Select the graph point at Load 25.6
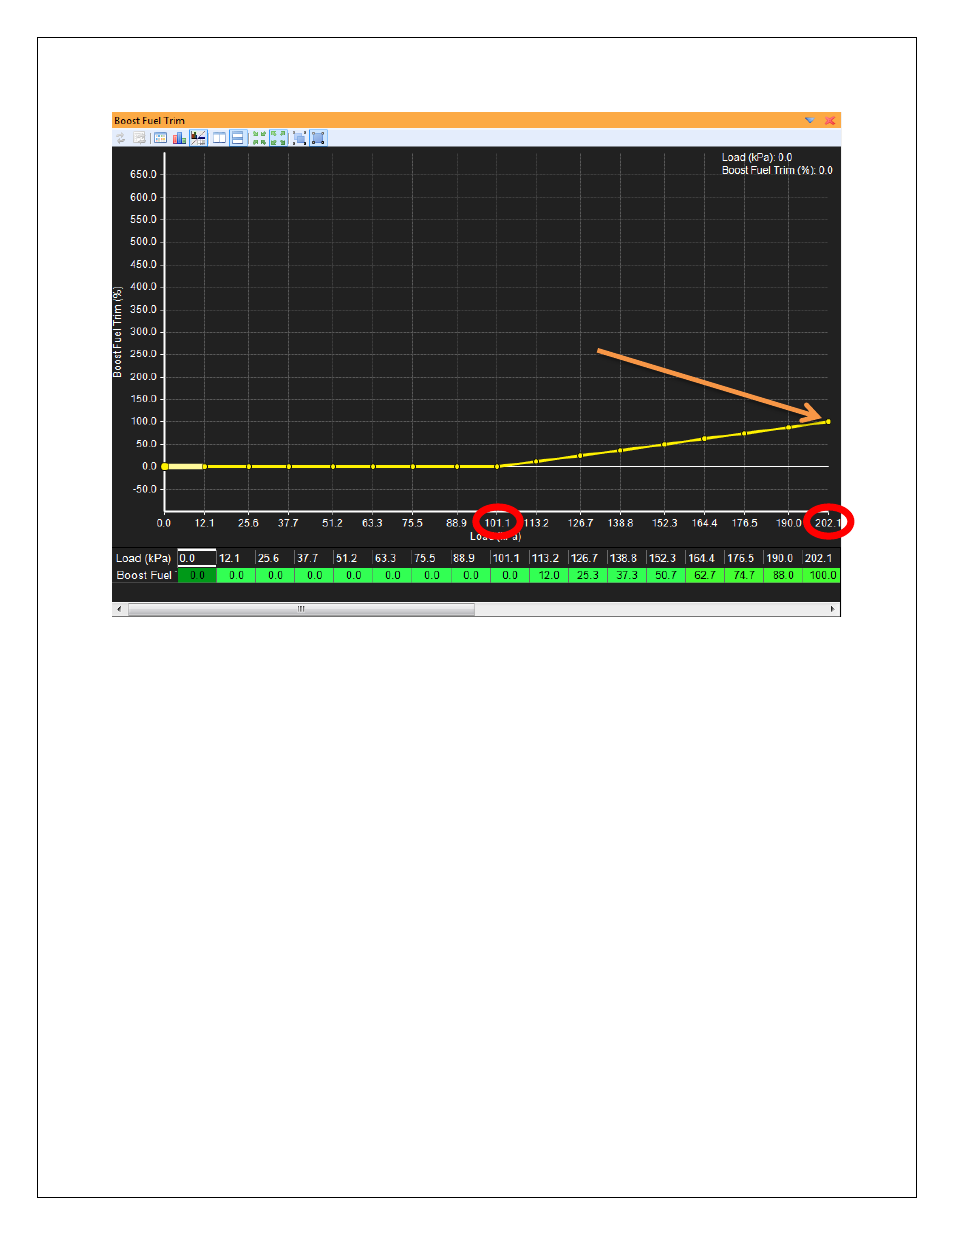Viewport: 954px width, 1235px height. [249, 466]
